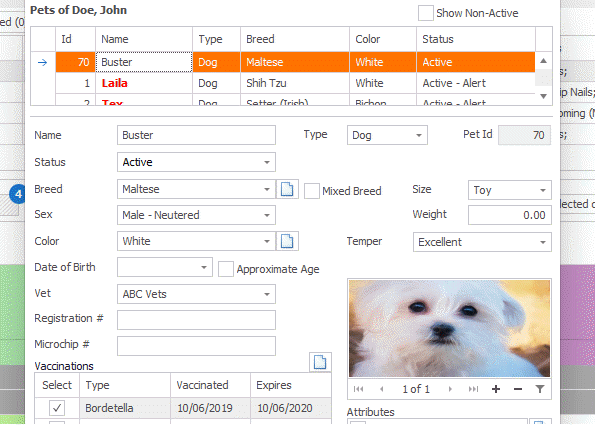
Task: Tick the Approximate Age checkbox
Action: [x=225, y=269]
